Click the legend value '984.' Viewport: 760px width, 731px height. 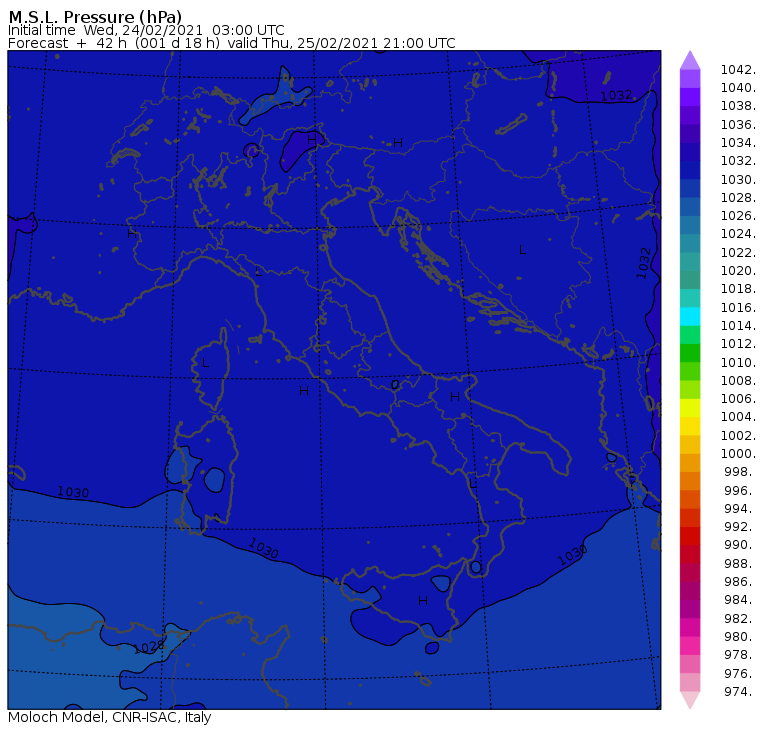(x=739, y=600)
